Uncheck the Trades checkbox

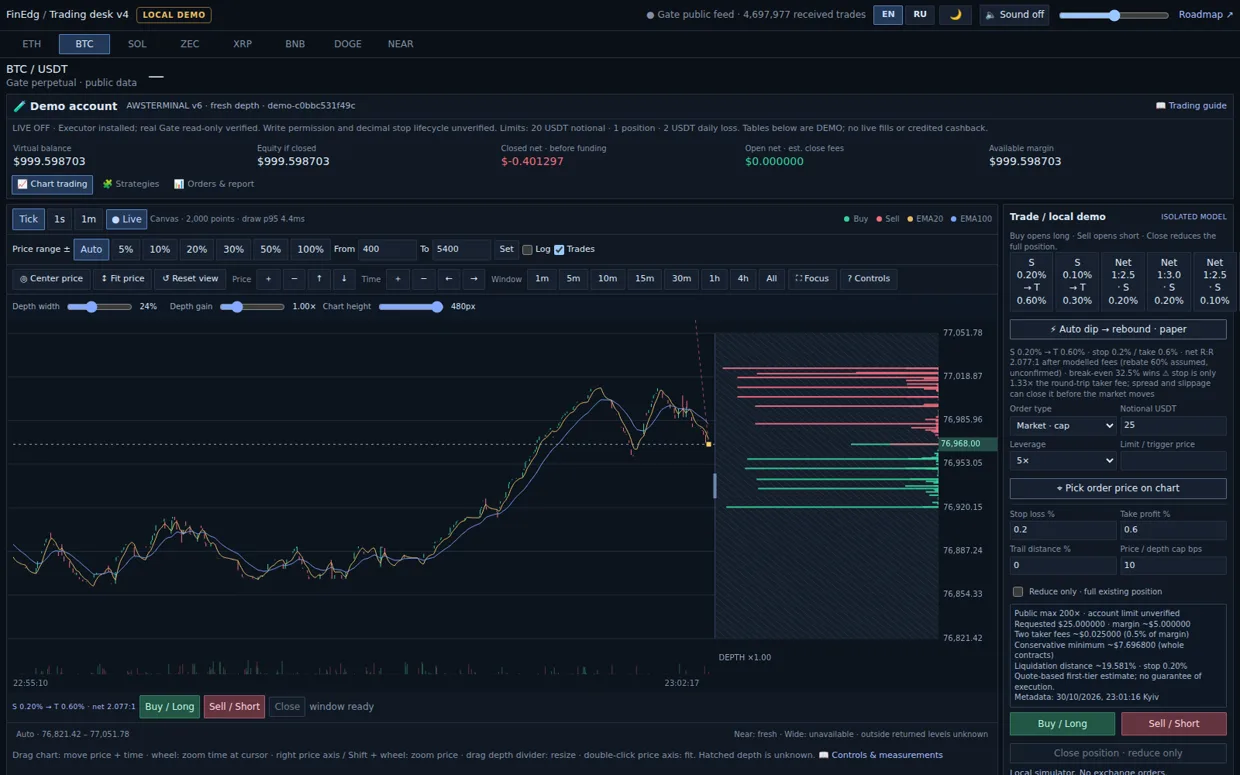tap(559, 250)
